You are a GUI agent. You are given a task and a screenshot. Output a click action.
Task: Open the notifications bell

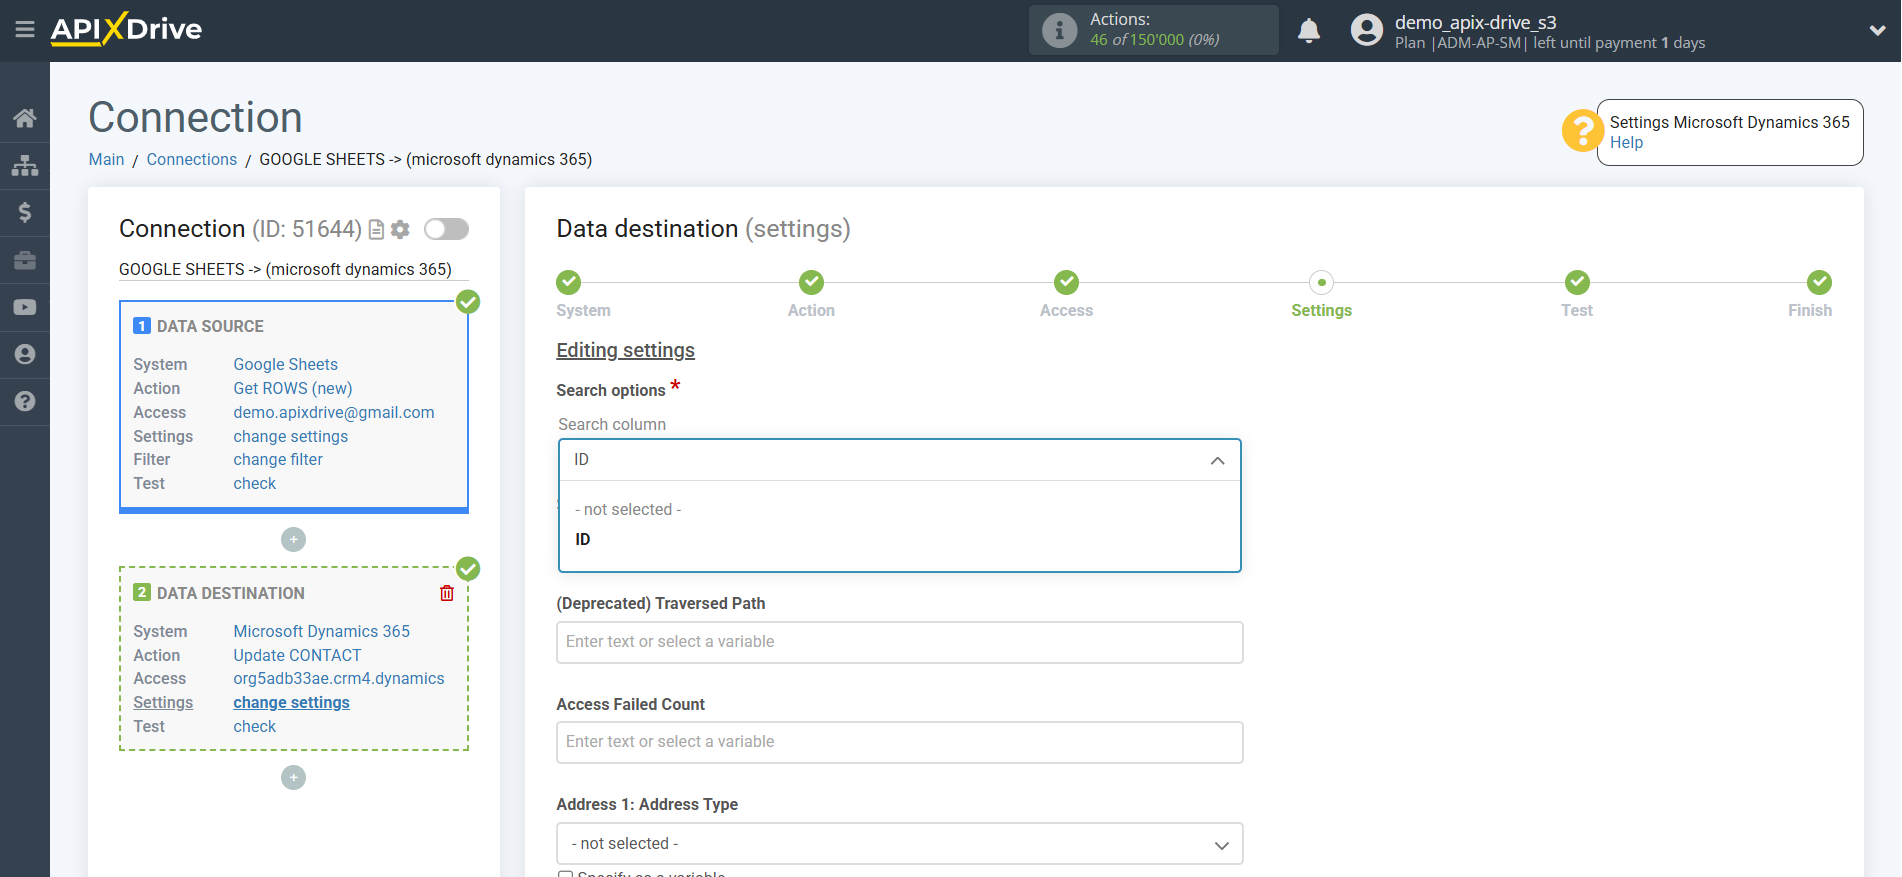pos(1309,31)
